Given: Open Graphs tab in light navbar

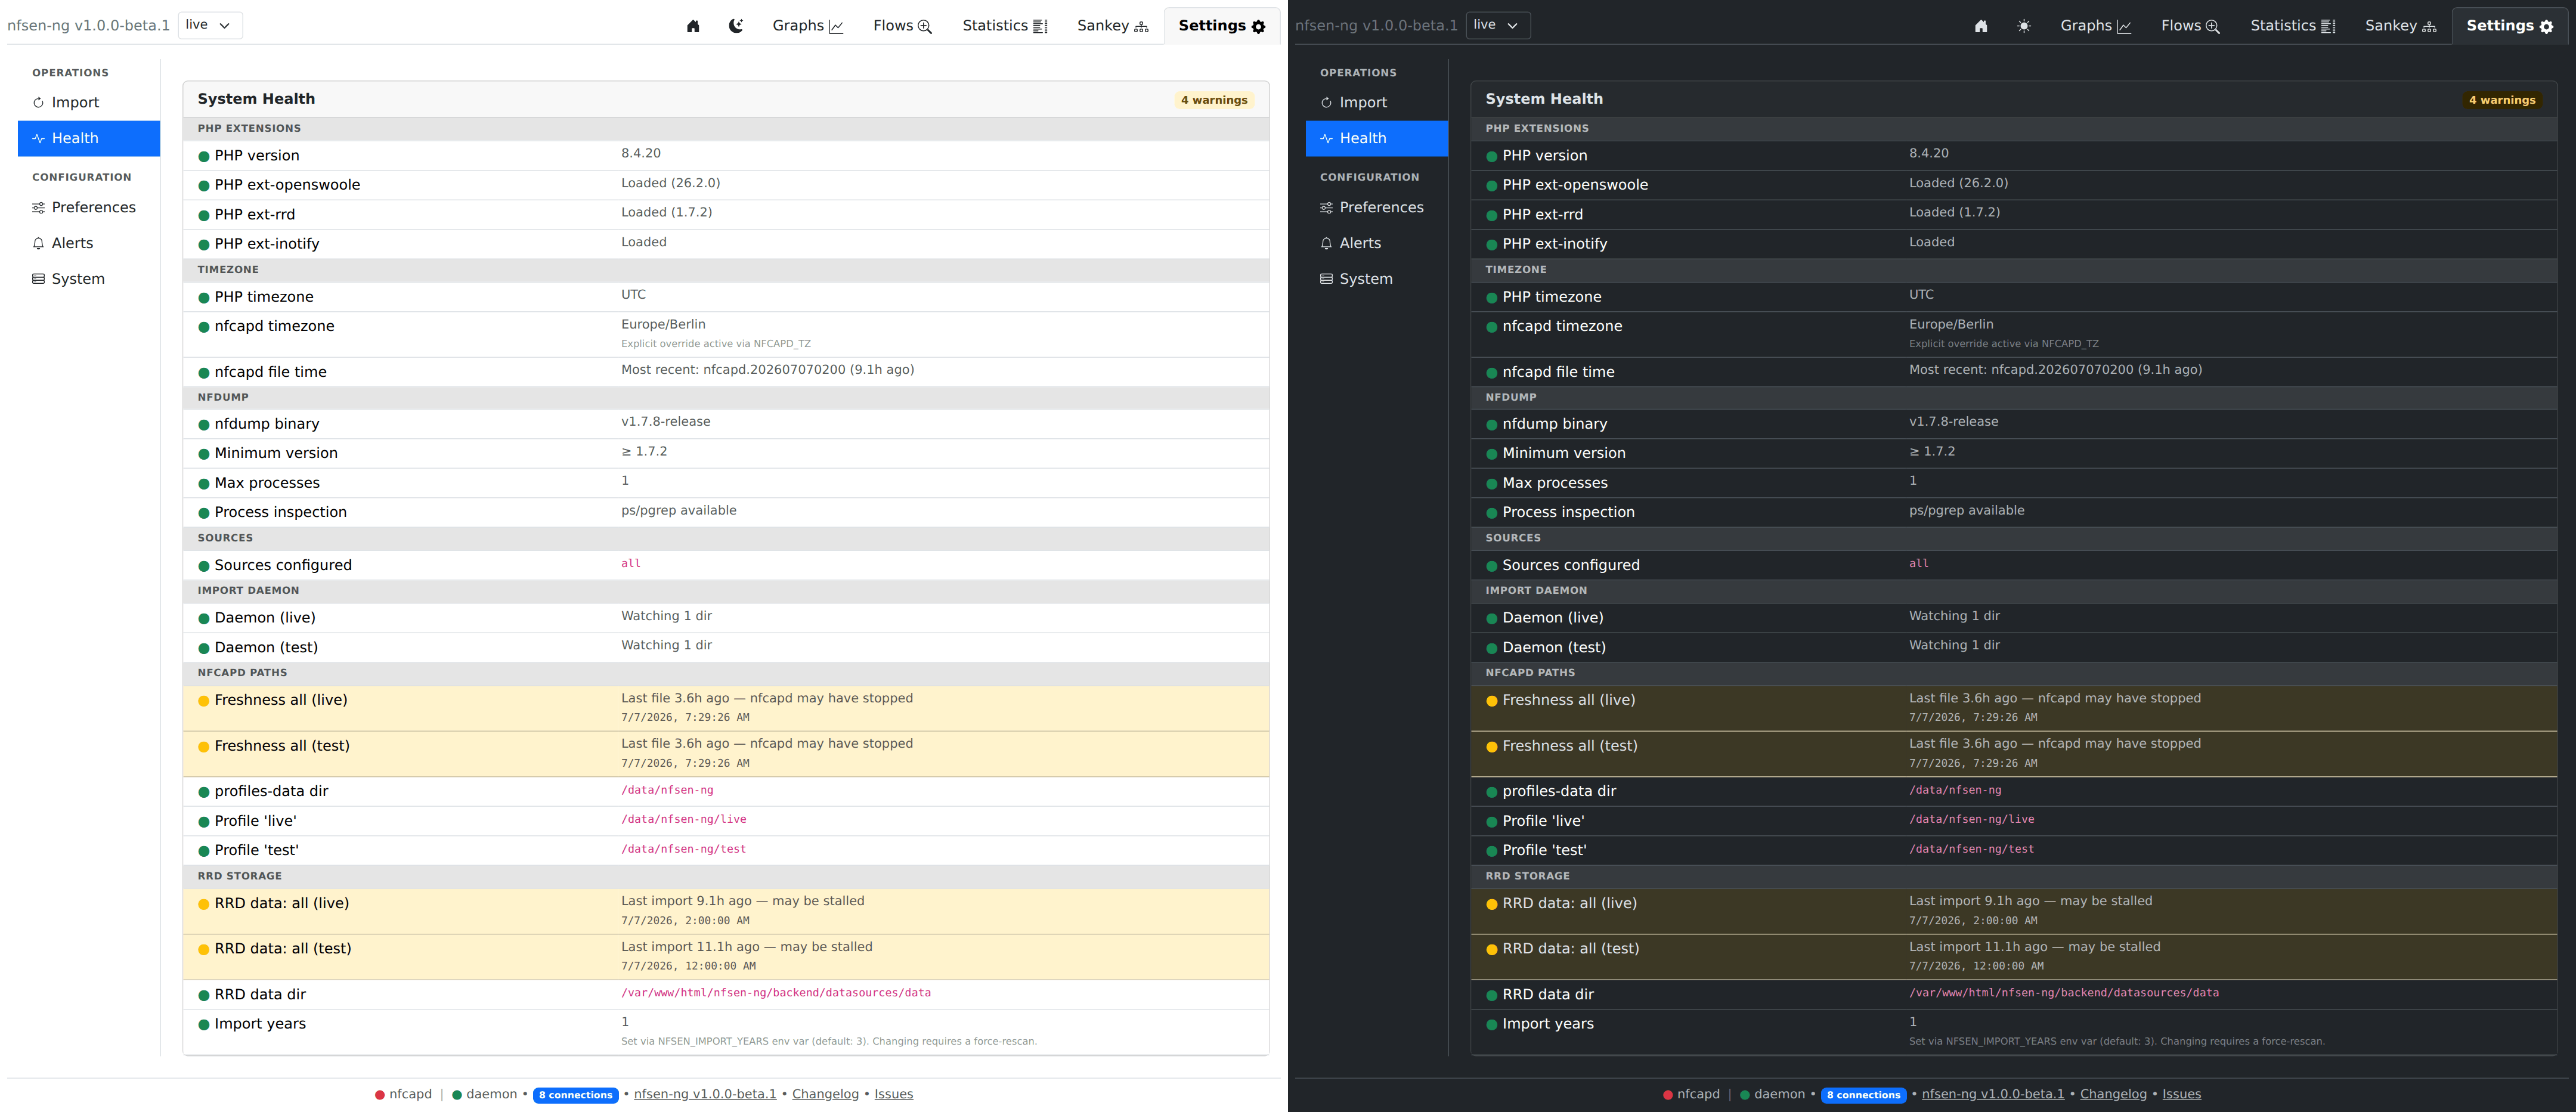Looking at the screenshot, I should (x=808, y=26).
